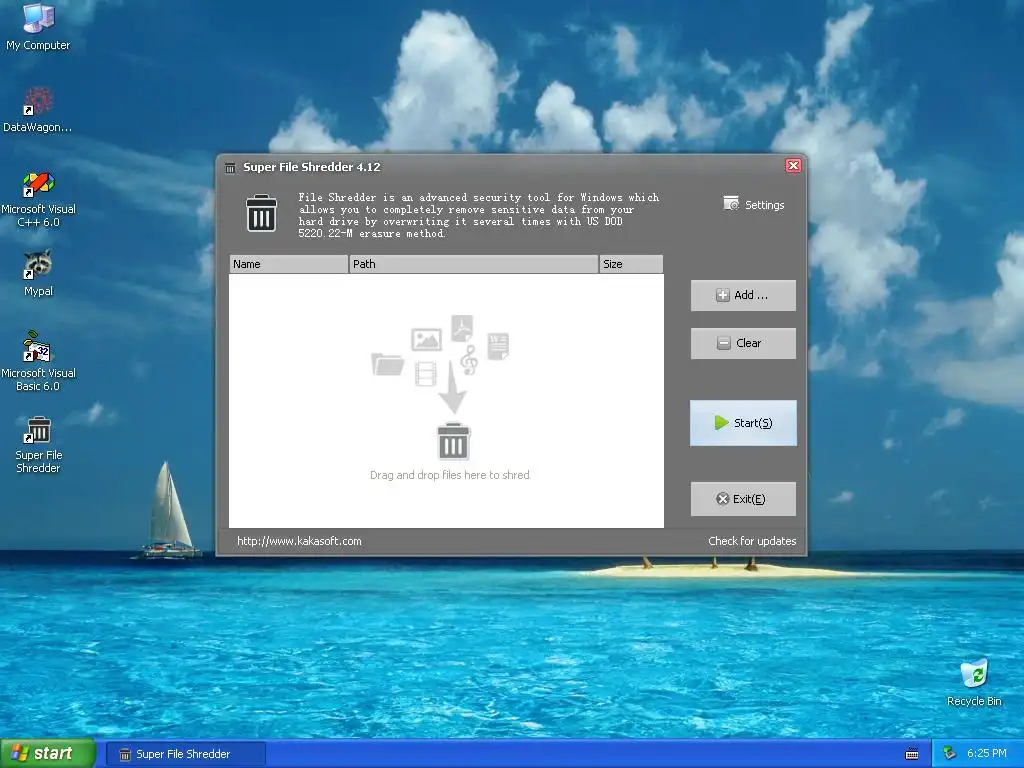Click 'Drag and drop files here to shred' text
This screenshot has height=768, width=1024.
[x=449, y=475]
